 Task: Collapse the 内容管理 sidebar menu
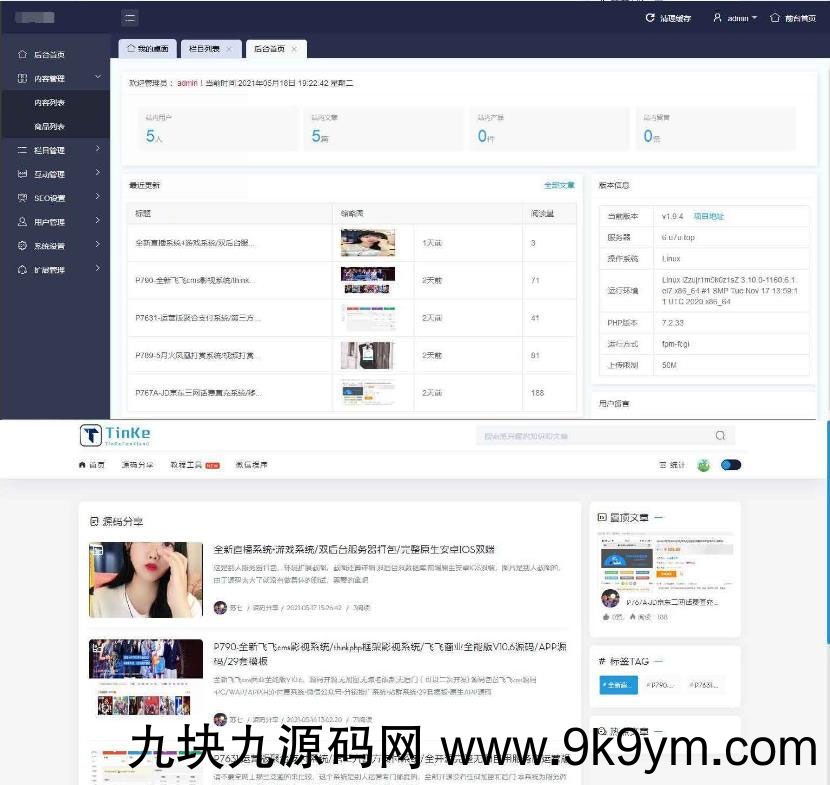point(97,77)
